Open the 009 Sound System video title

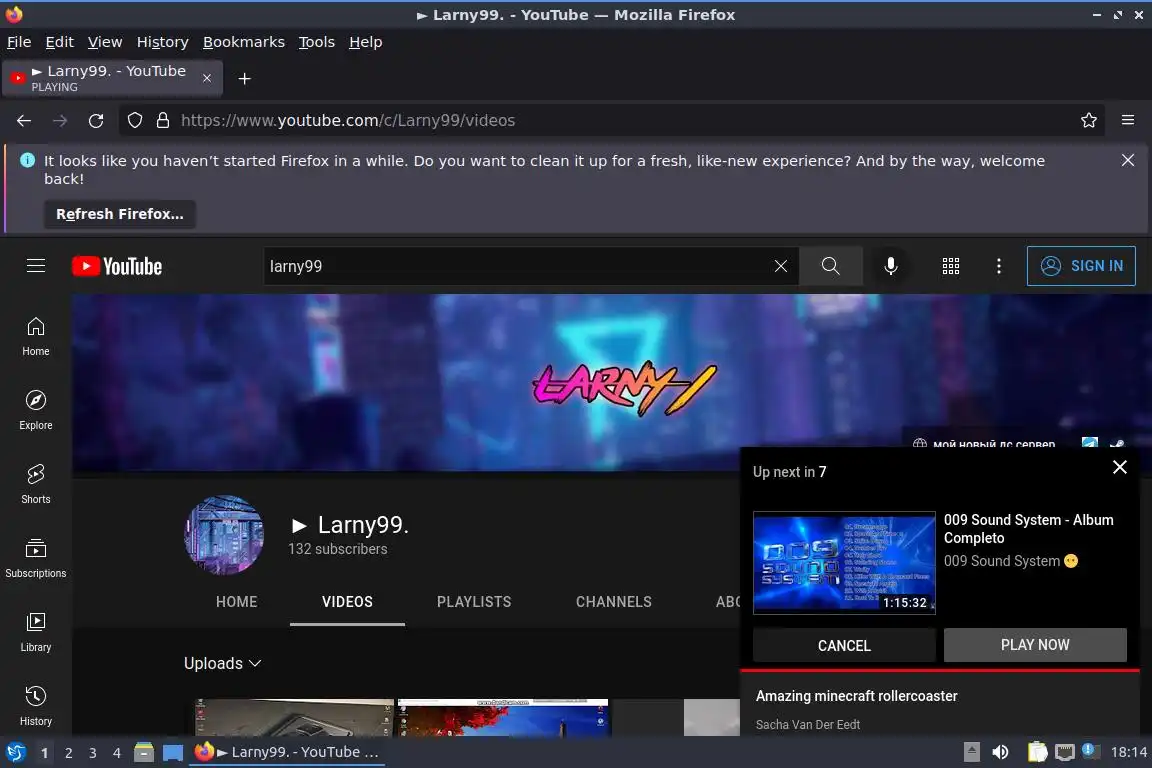pyautogui.click(x=1029, y=529)
